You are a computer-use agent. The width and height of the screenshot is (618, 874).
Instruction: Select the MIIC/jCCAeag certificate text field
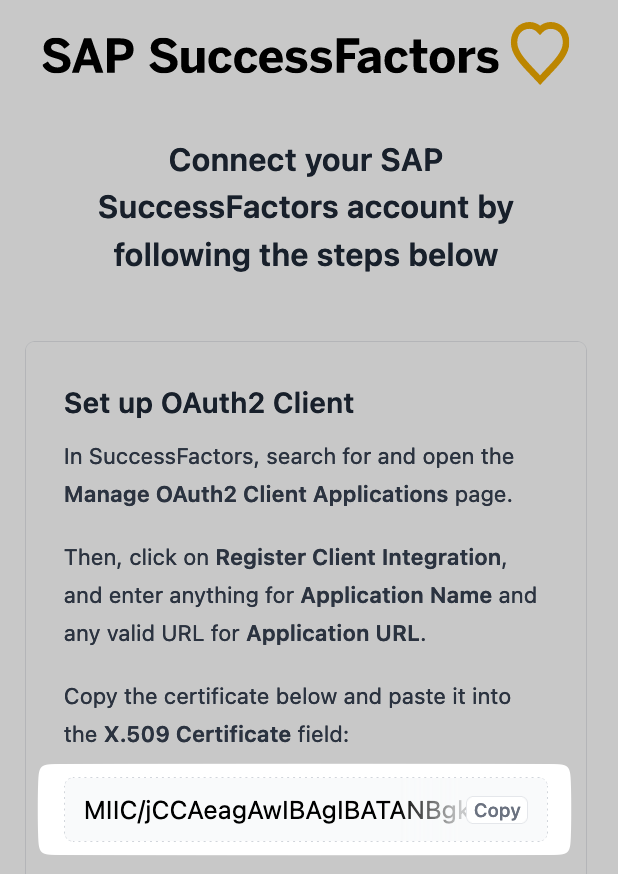[306, 809]
